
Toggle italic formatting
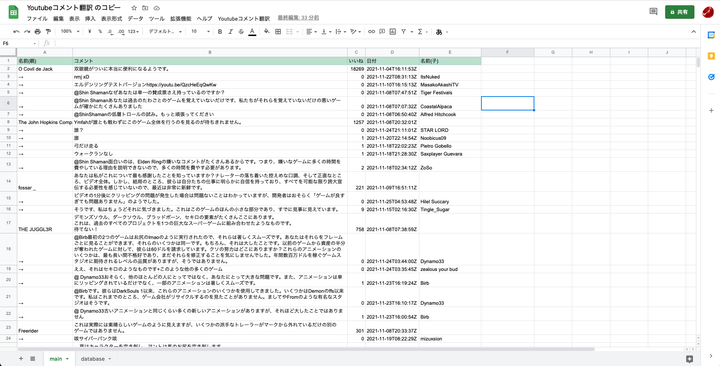point(231,32)
